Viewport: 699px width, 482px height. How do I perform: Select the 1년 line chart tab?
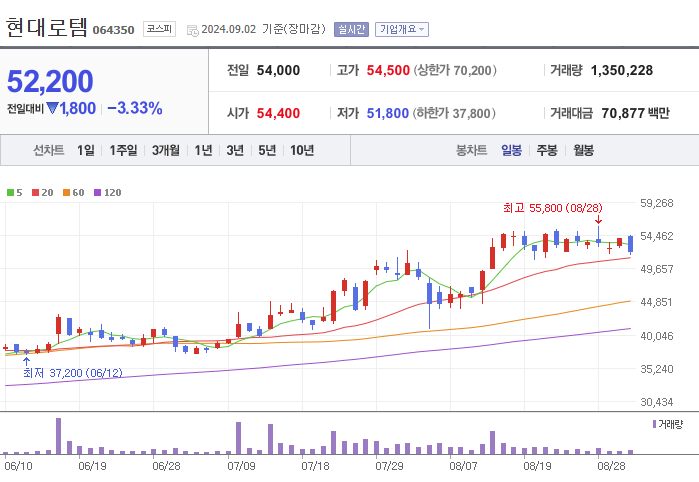pos(203,150)
